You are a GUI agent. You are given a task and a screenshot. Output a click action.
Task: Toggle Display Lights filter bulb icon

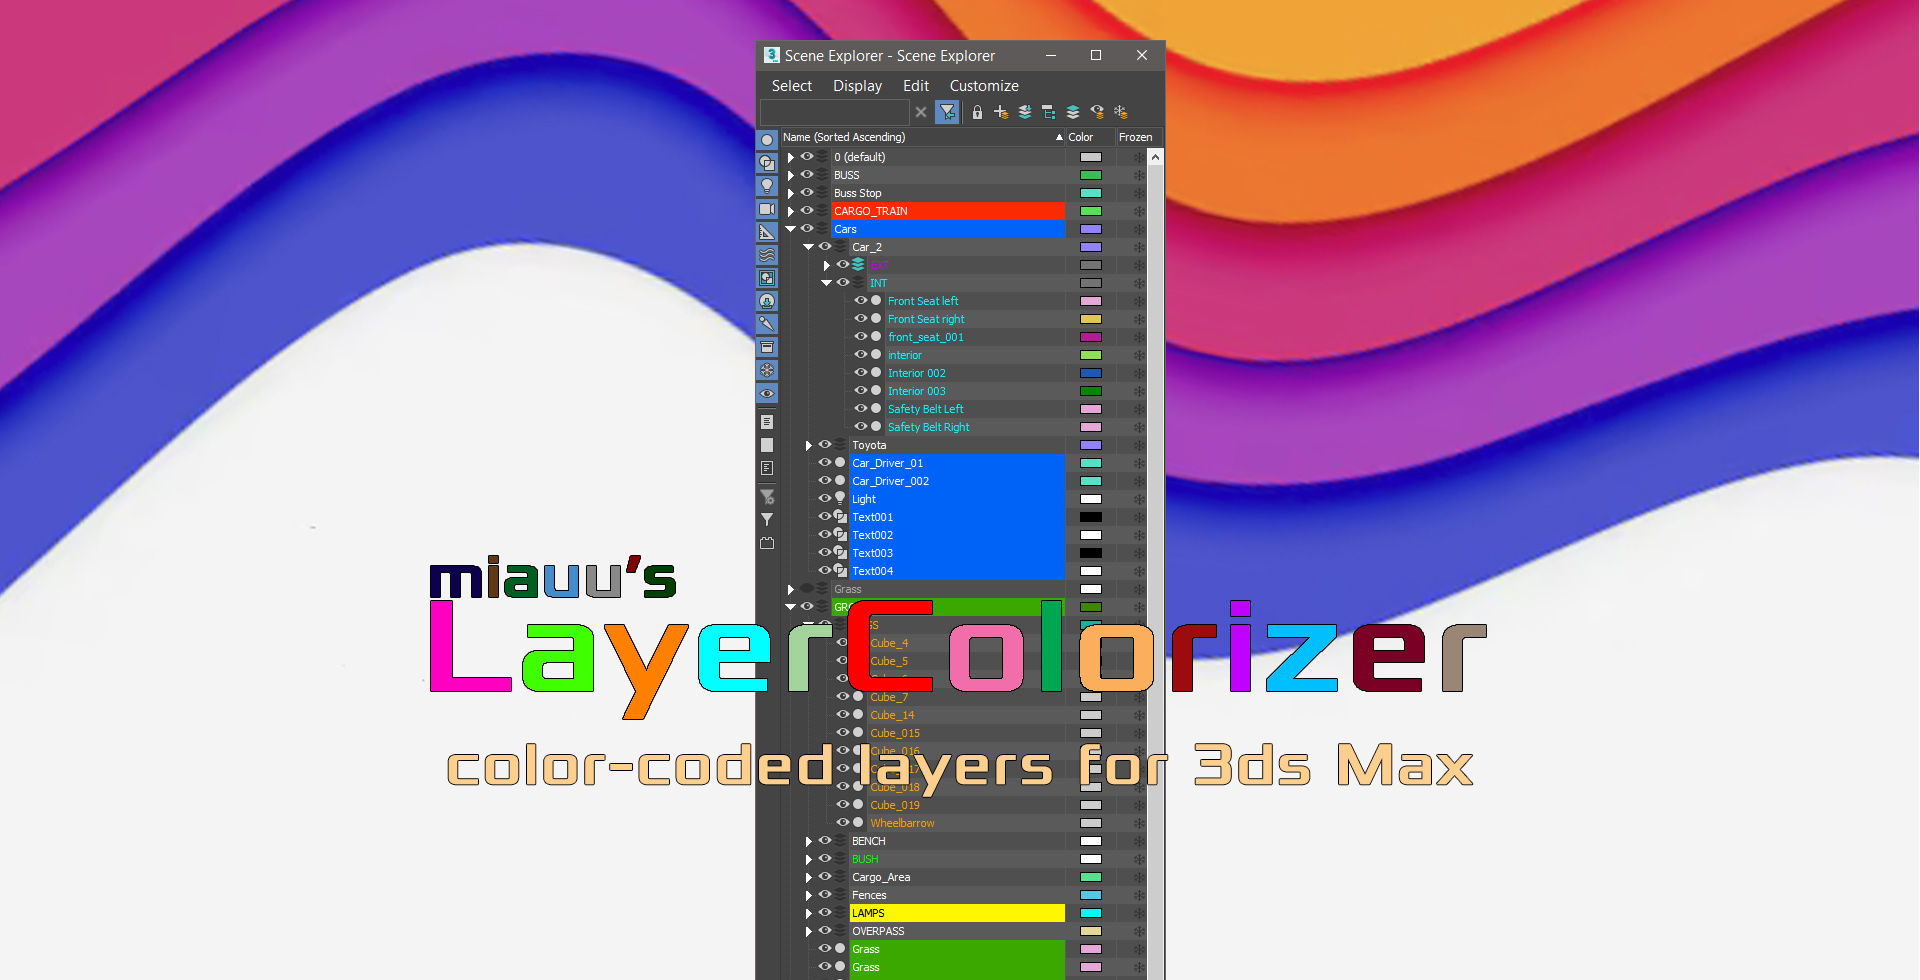767,186
